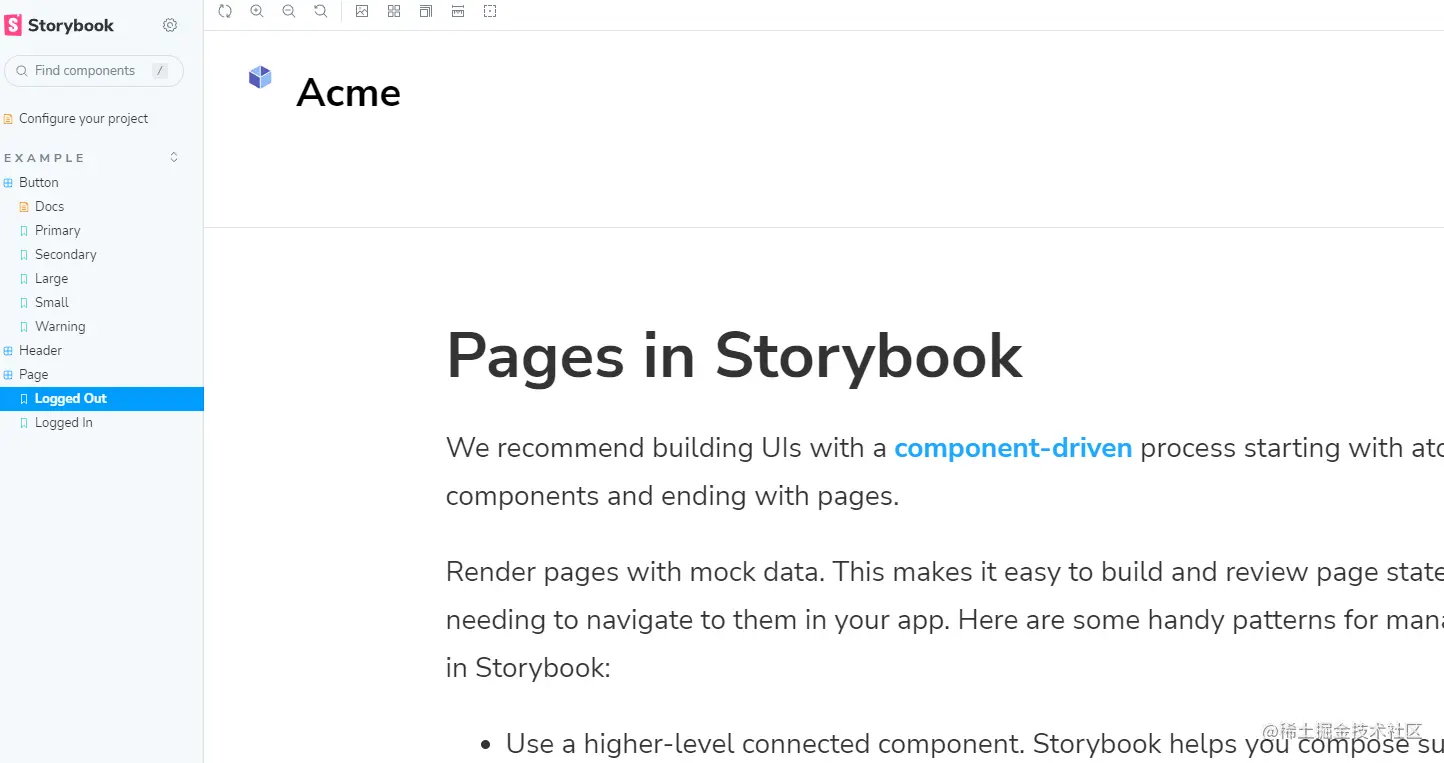Open Configure your project page
This screenshot has height=763, width=1444.
pos(83,118)
